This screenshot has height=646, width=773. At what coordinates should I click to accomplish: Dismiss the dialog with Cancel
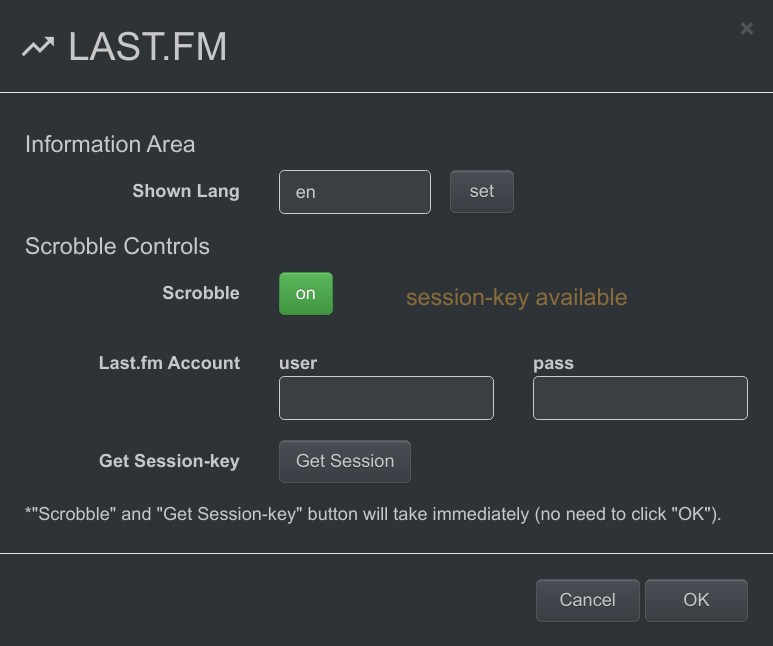588,600
